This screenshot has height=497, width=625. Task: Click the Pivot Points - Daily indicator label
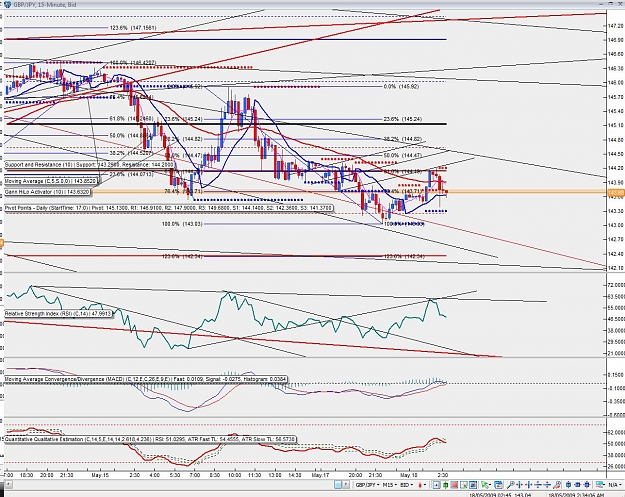pyautogui.click(x=167, y=208)
